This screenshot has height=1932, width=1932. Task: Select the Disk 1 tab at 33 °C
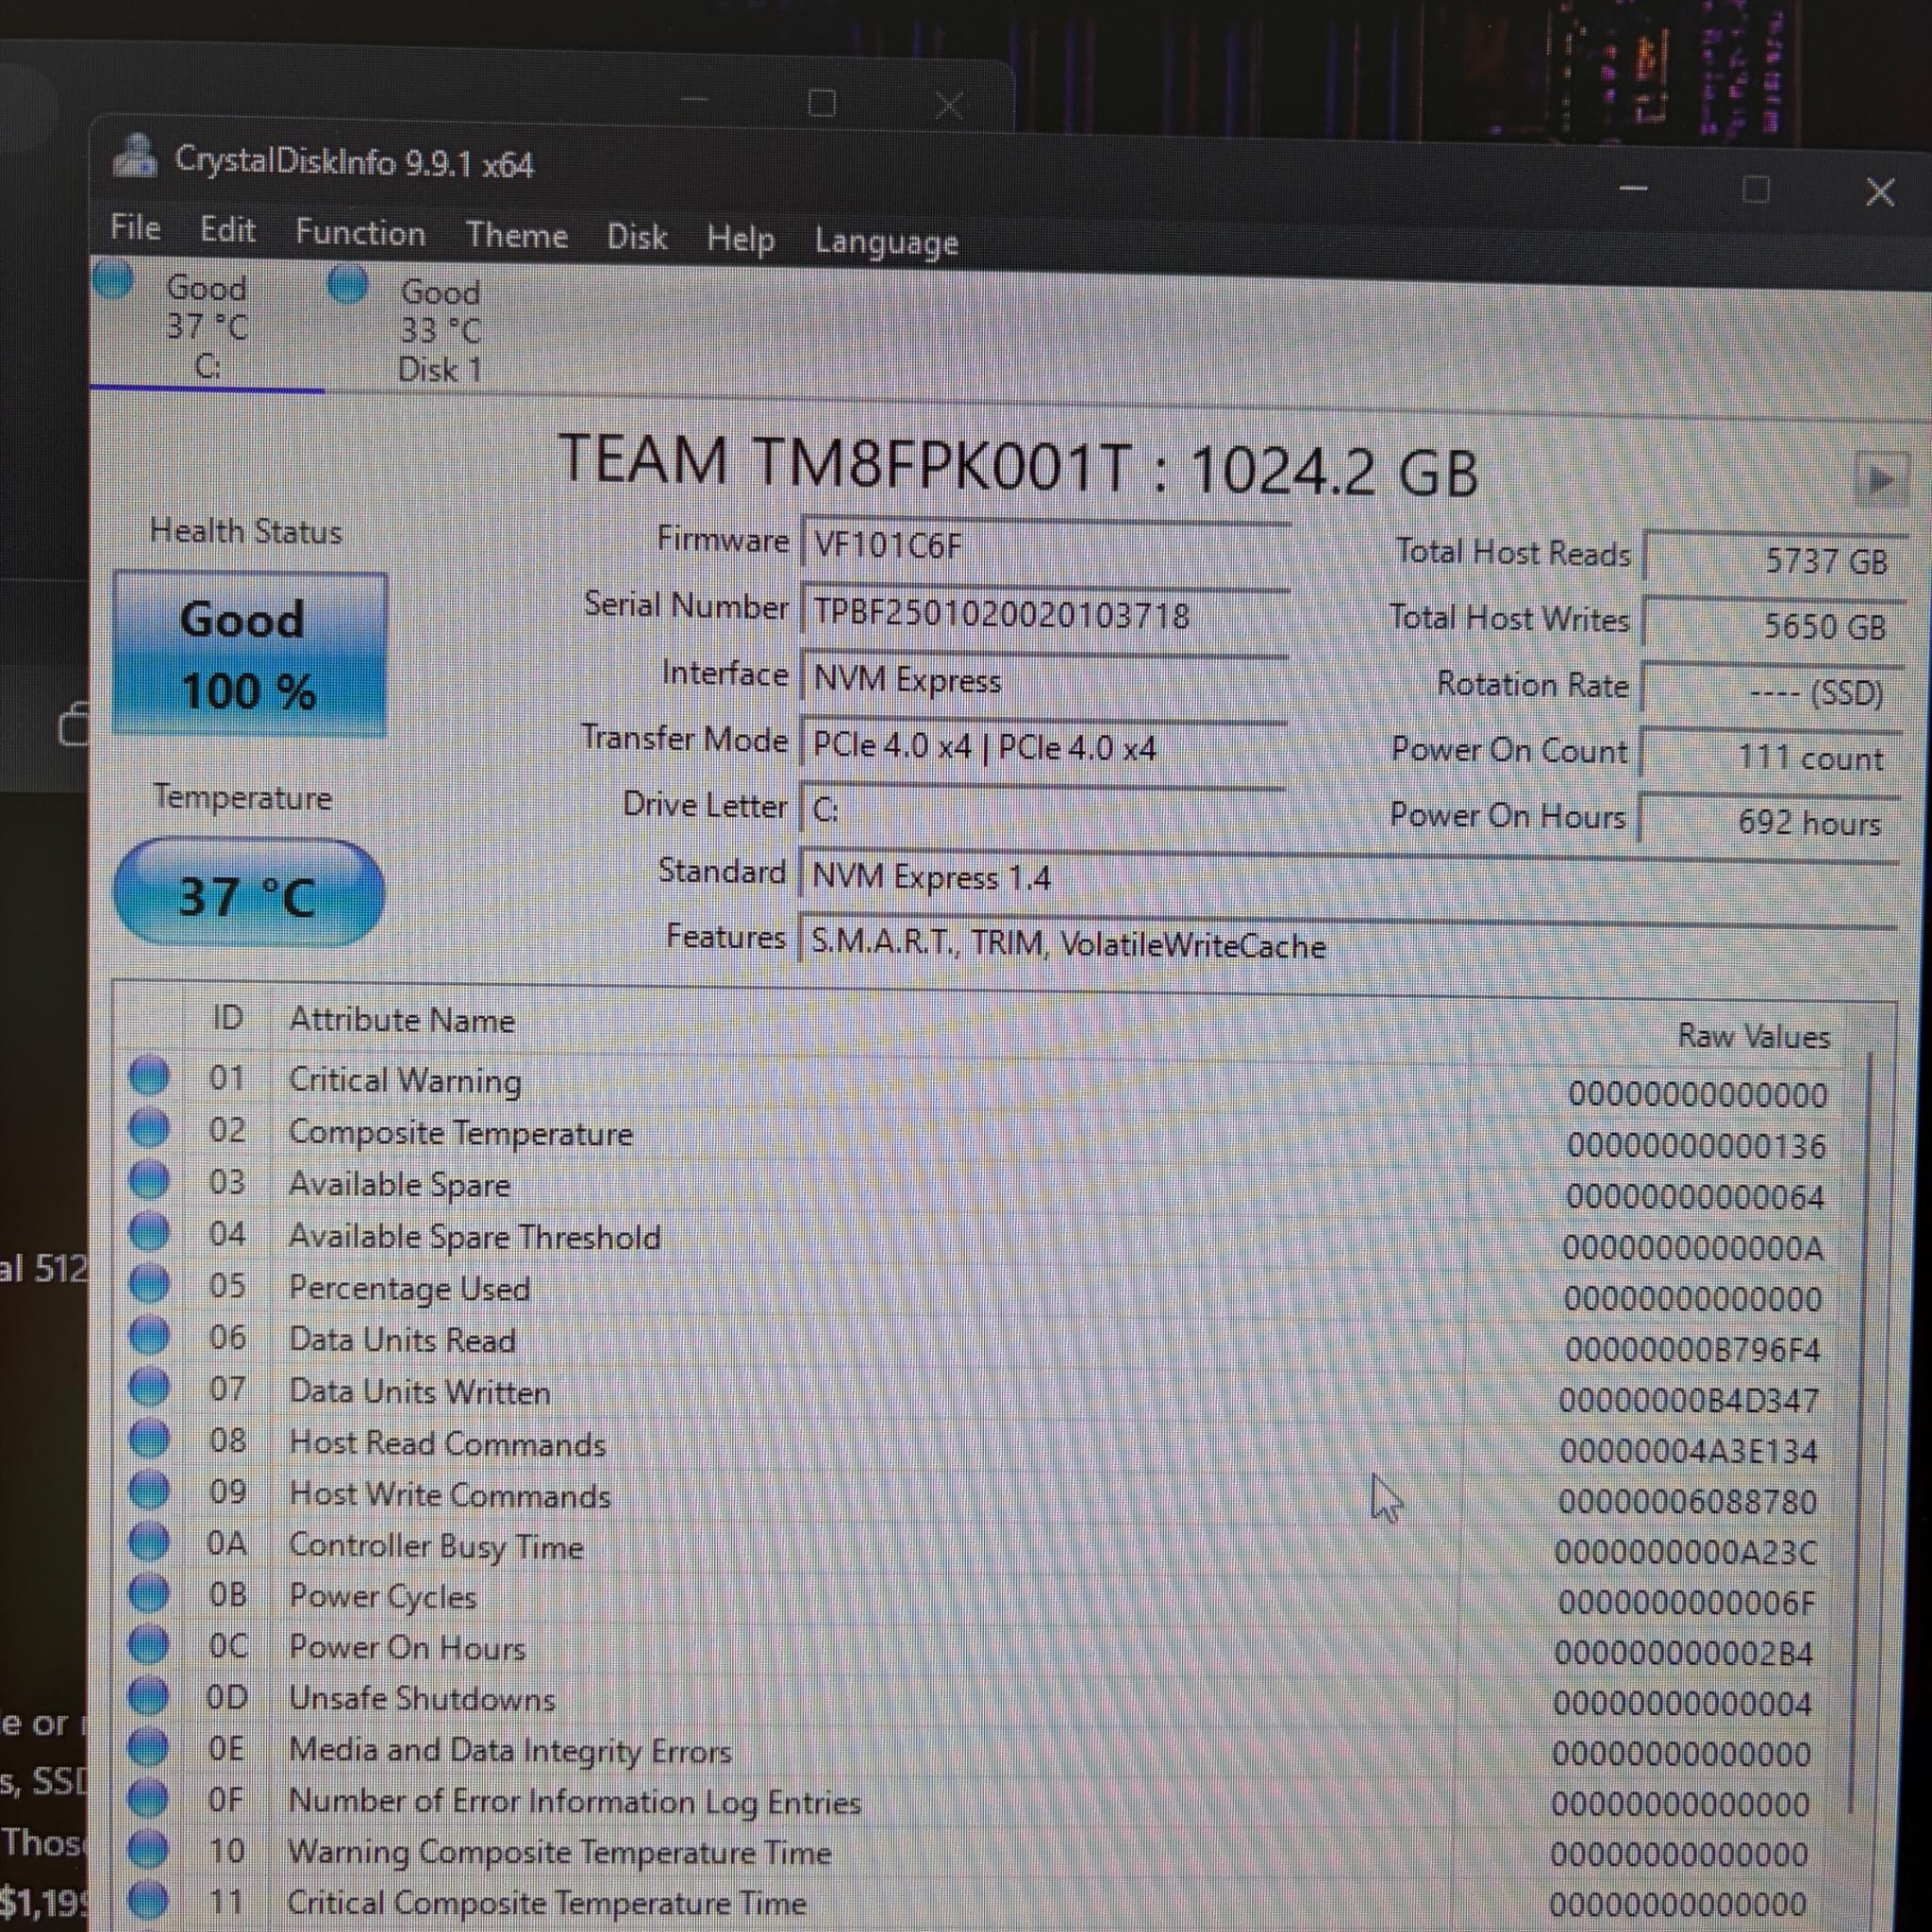[x=440, y=331]
